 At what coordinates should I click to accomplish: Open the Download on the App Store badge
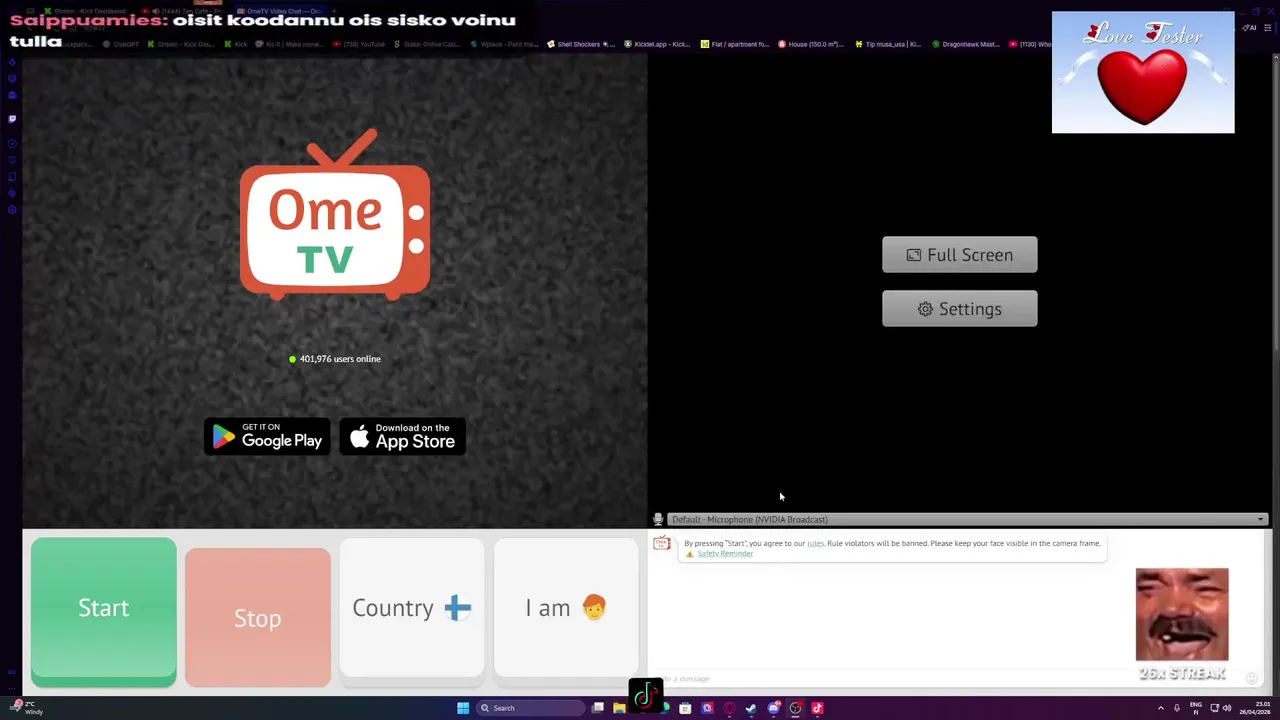[x=402, y=437]
